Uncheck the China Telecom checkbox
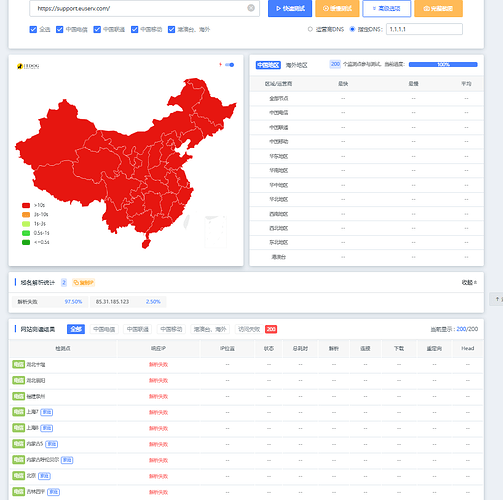The image size is (503, 500). click(60, 29)
